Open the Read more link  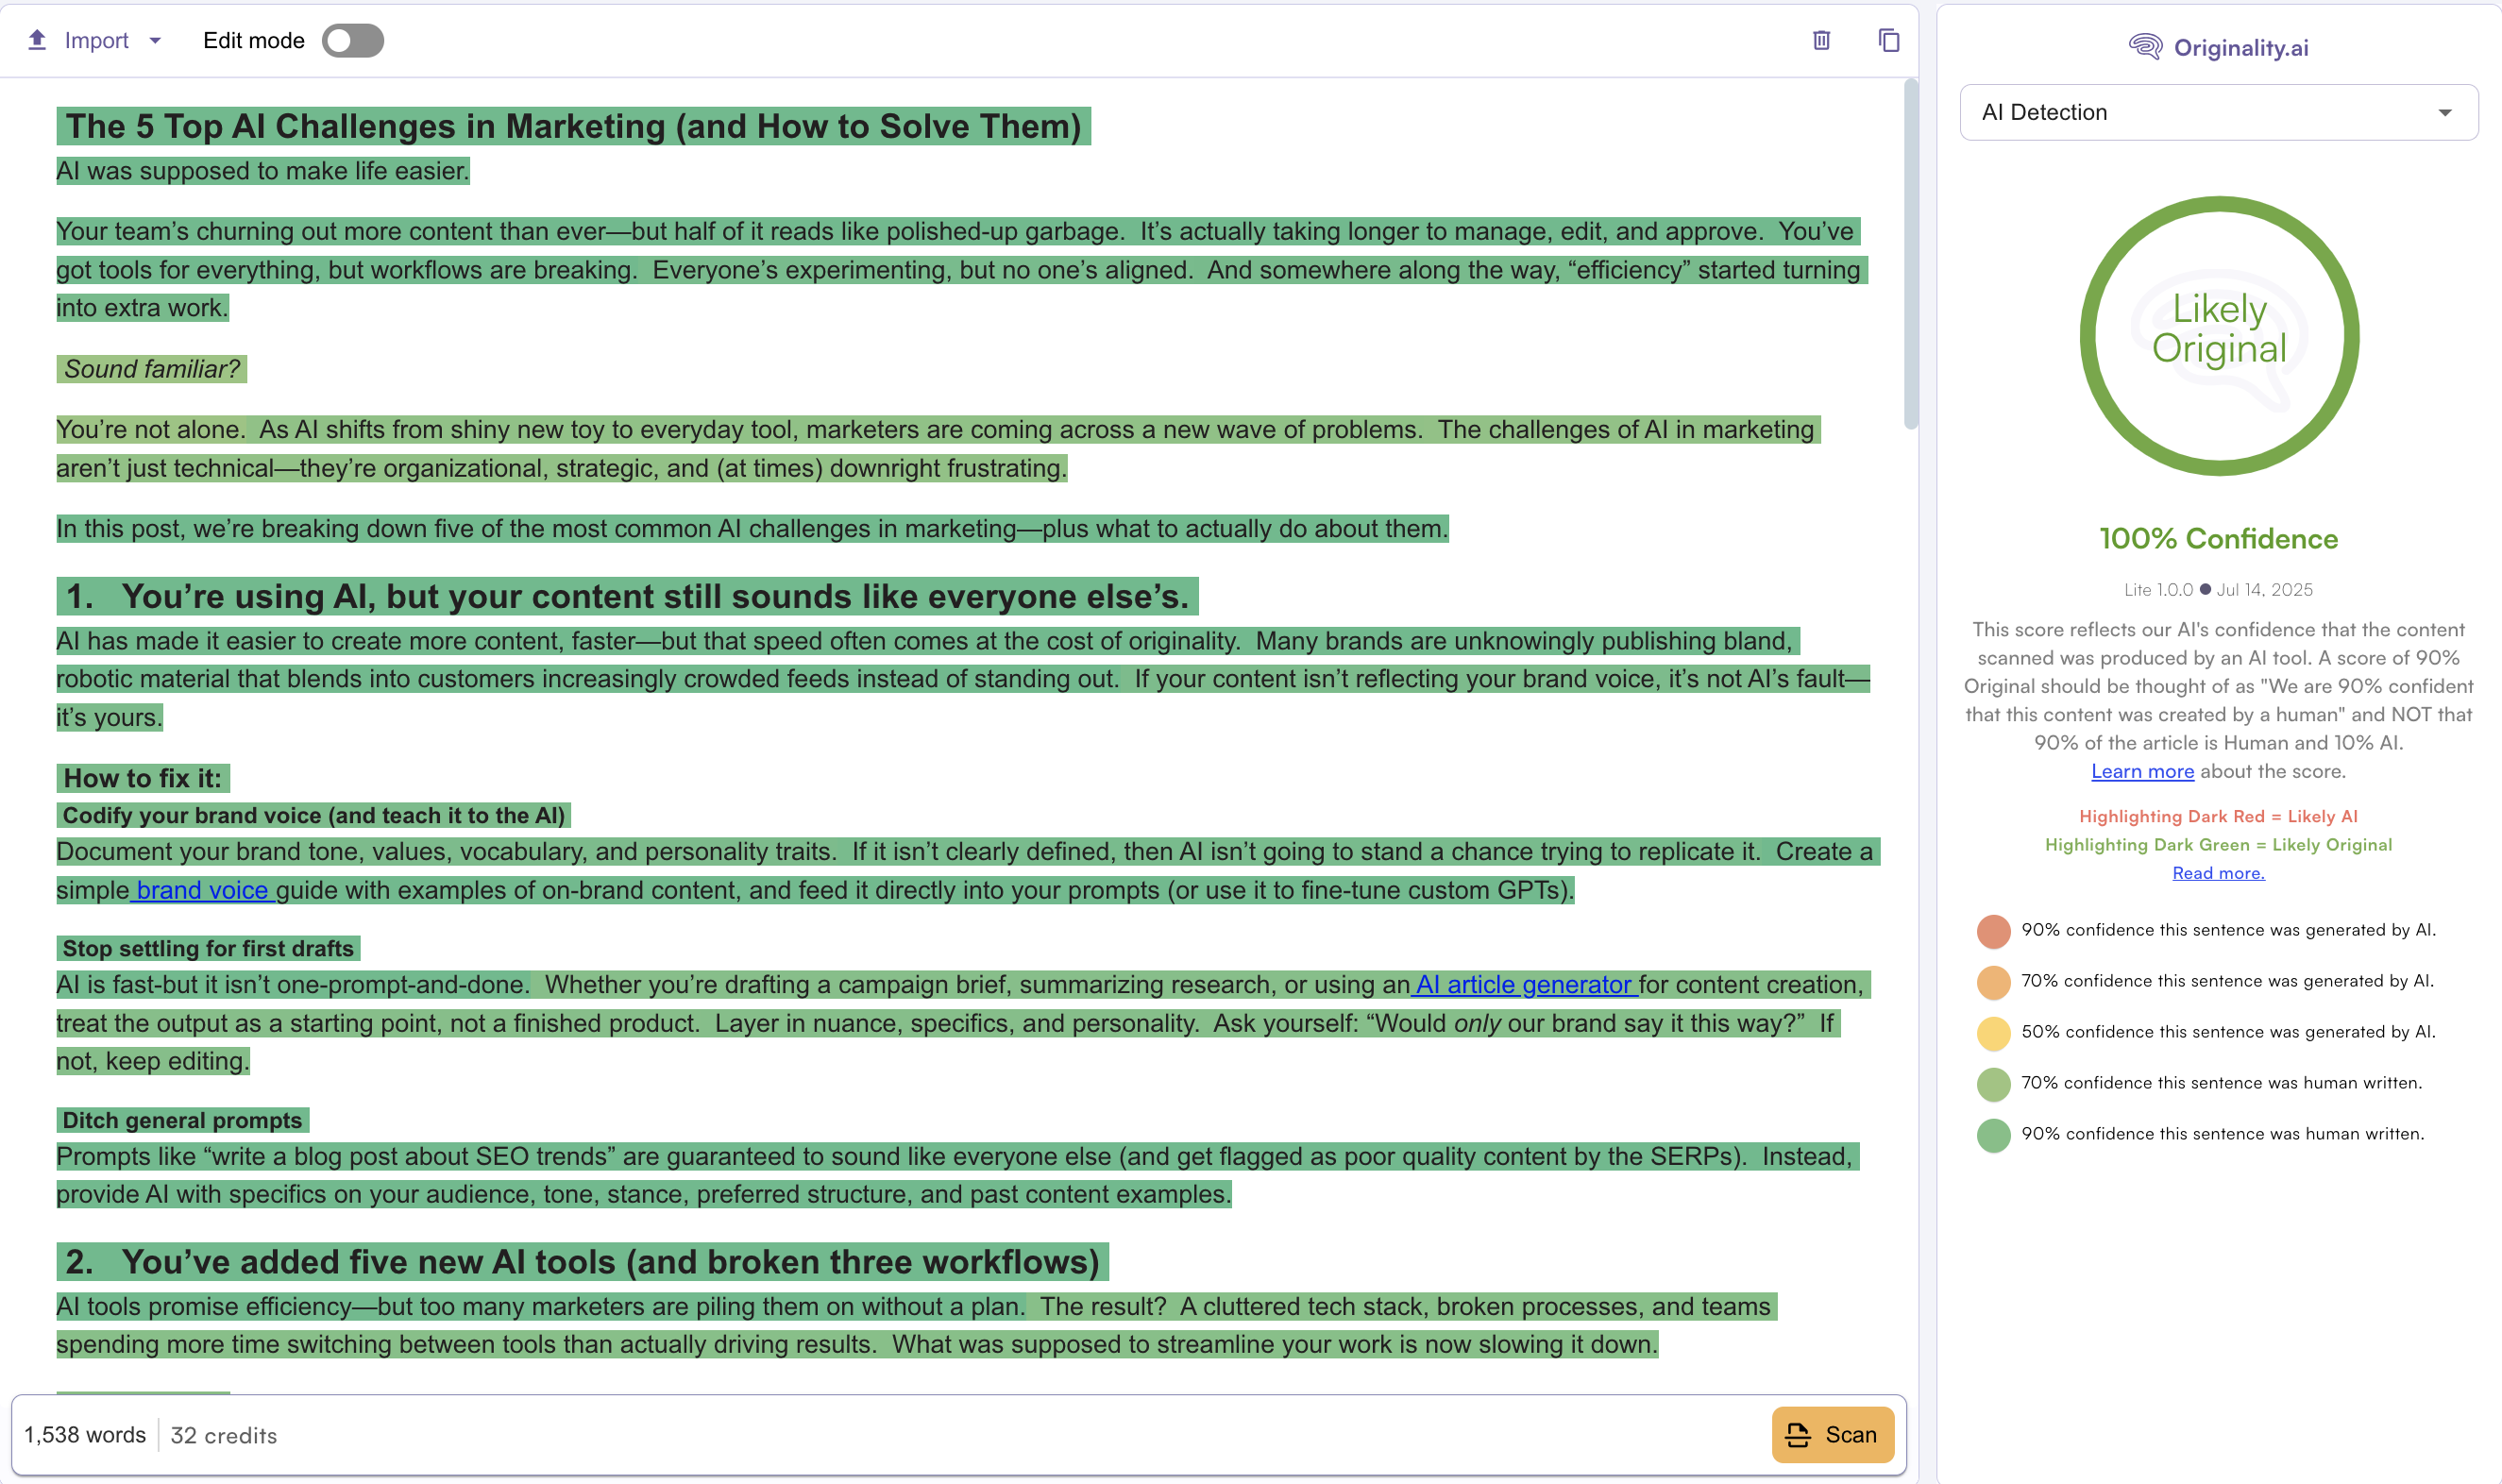click(x=2218, y=873)
